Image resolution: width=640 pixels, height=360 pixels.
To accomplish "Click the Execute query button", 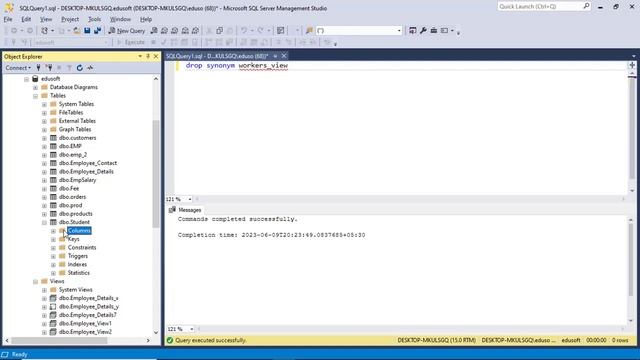I will point(131,42).
